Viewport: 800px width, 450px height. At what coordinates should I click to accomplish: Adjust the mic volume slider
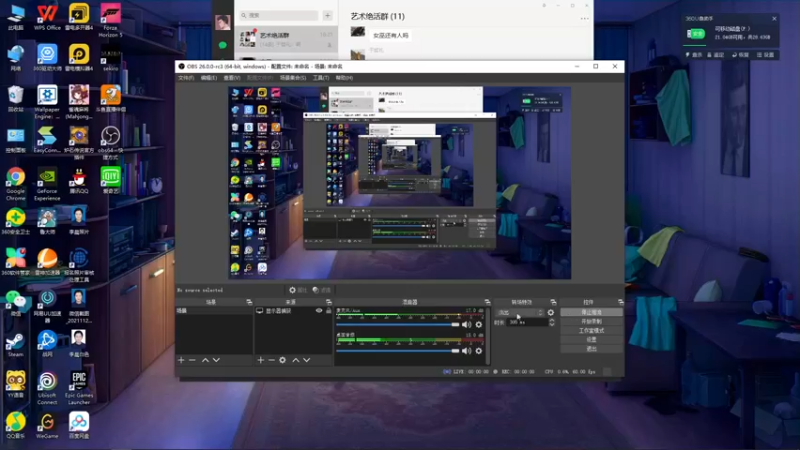point(398,324)
